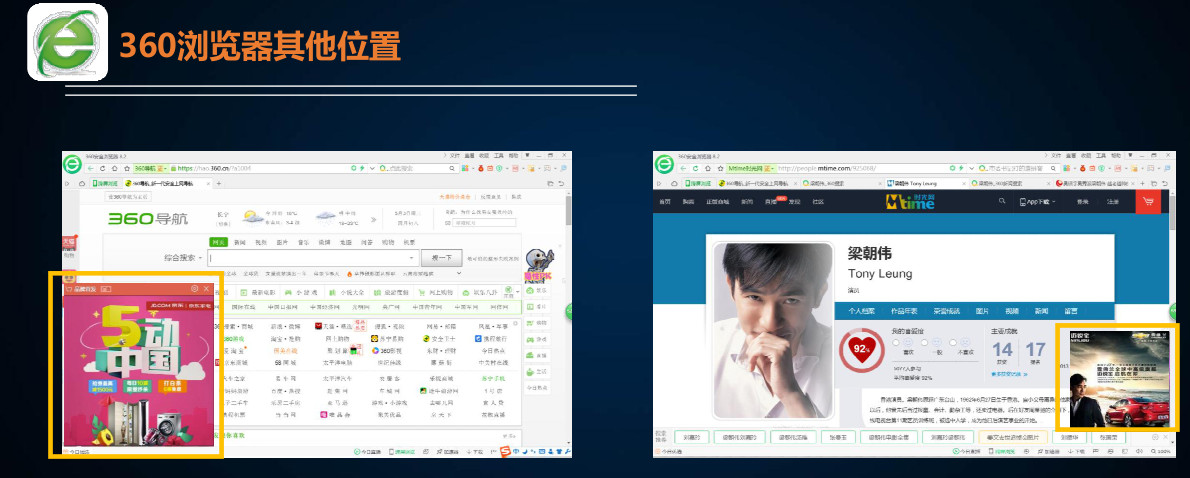Click the 17 nominations count
1190x478 pixels.
pos(1035,350)
